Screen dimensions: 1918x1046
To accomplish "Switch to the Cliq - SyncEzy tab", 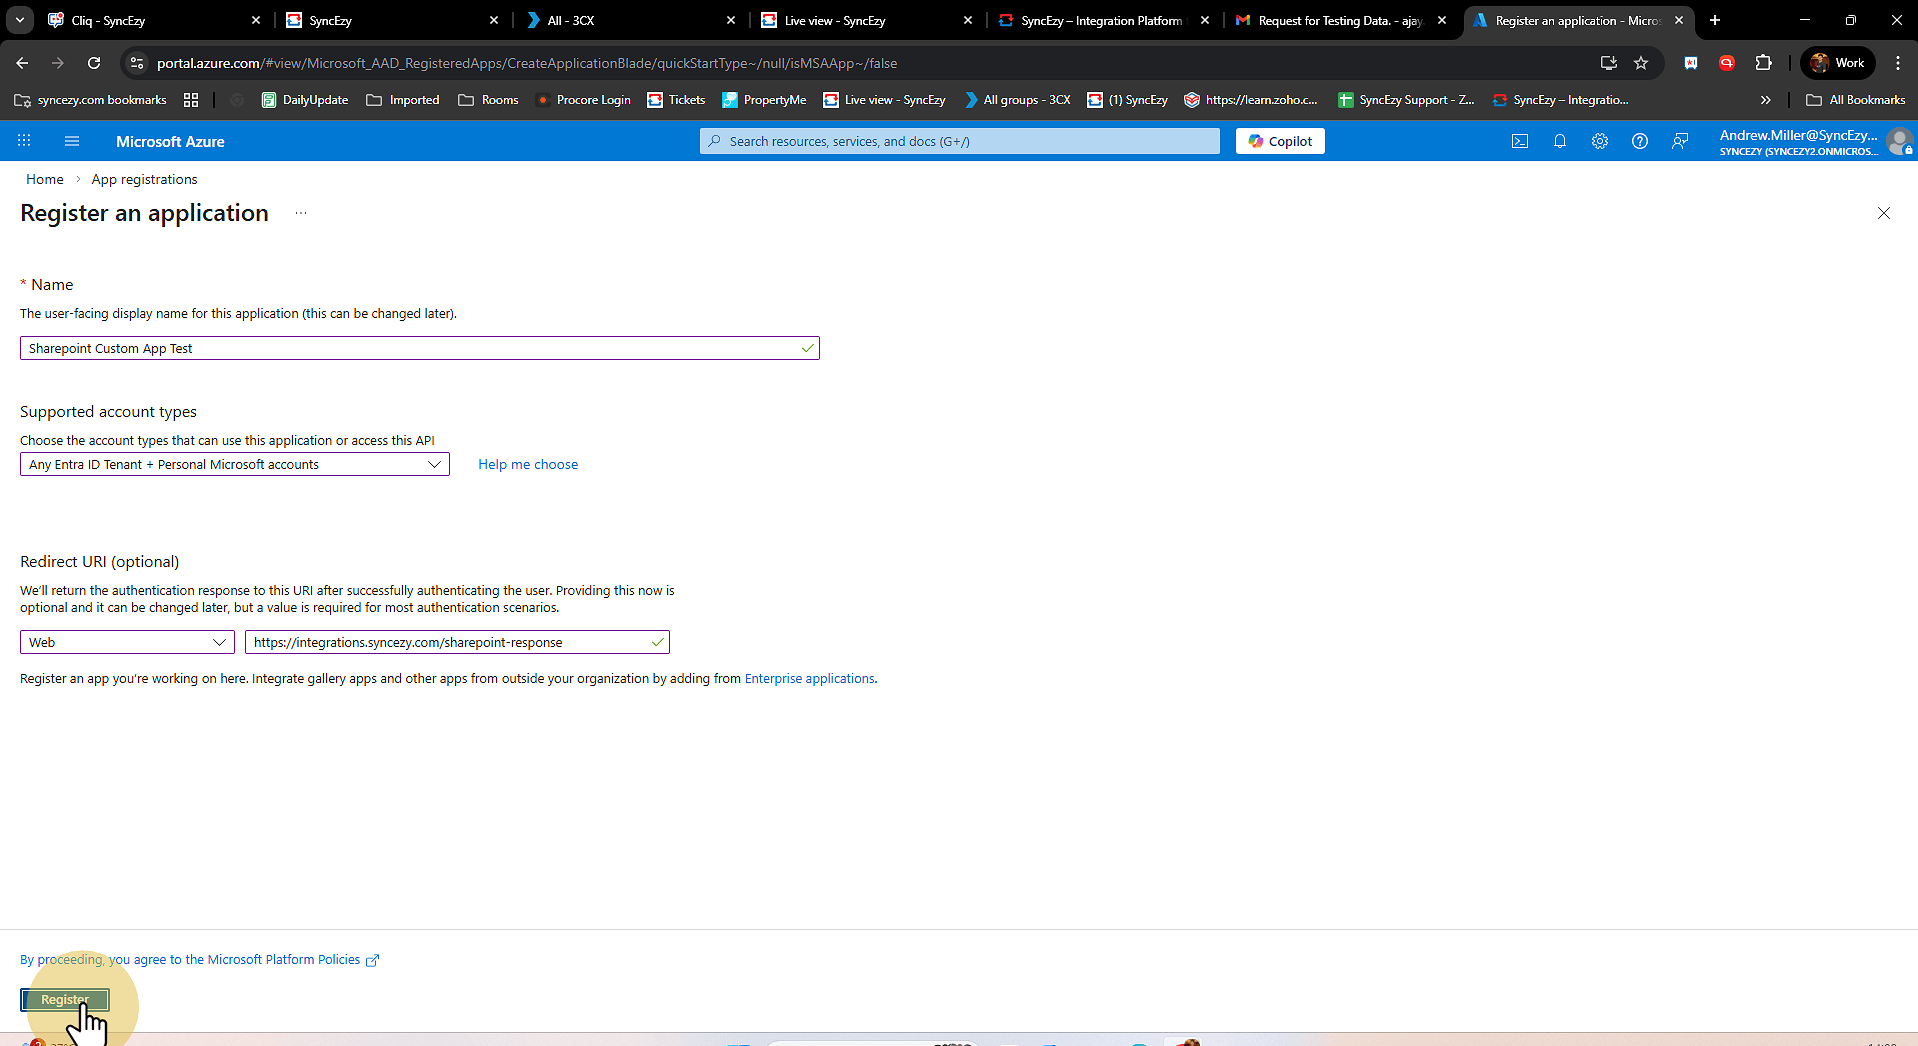I will (150, 20).
